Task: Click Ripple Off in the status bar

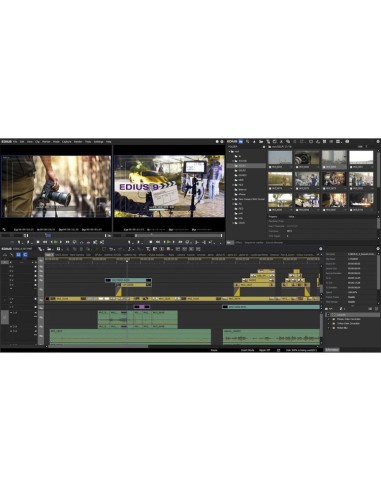Action: [264, 350]
